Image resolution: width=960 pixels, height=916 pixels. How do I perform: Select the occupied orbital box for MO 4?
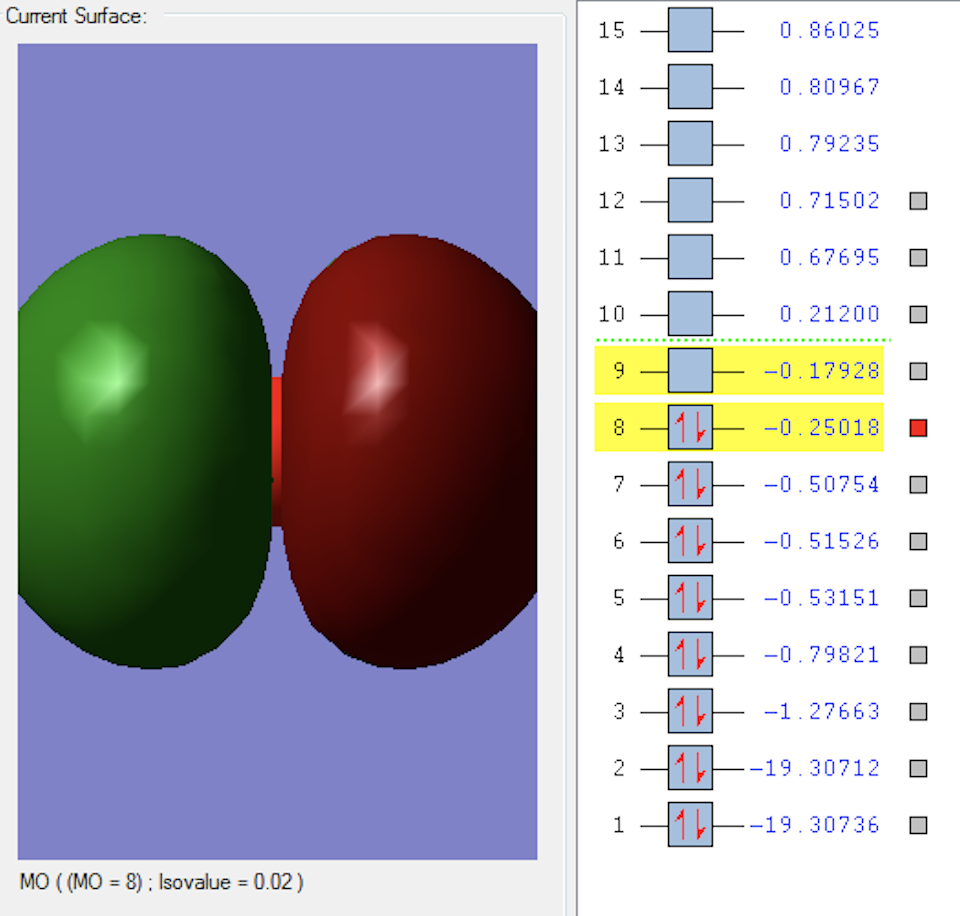[x=690, y=655]
